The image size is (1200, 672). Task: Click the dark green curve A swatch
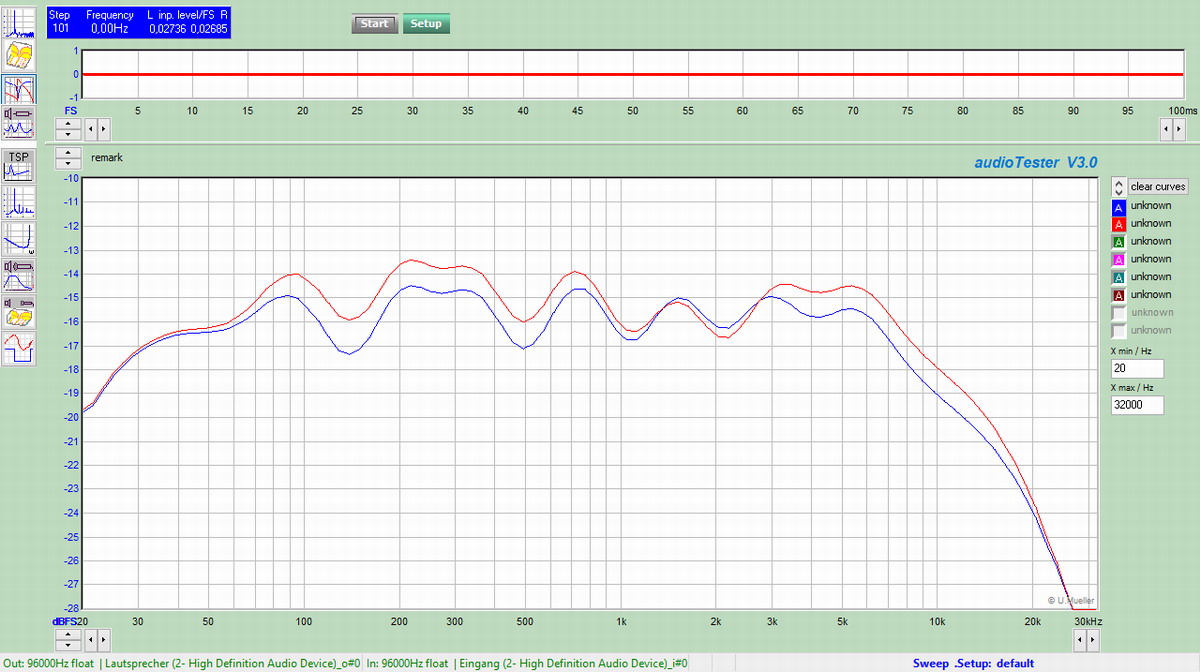[x=1119, y=241]
